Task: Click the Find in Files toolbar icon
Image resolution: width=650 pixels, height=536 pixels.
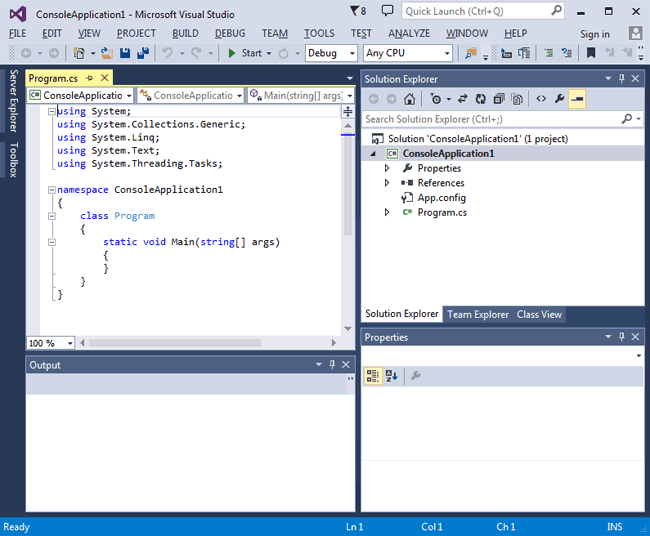Action: click(471, 53)
